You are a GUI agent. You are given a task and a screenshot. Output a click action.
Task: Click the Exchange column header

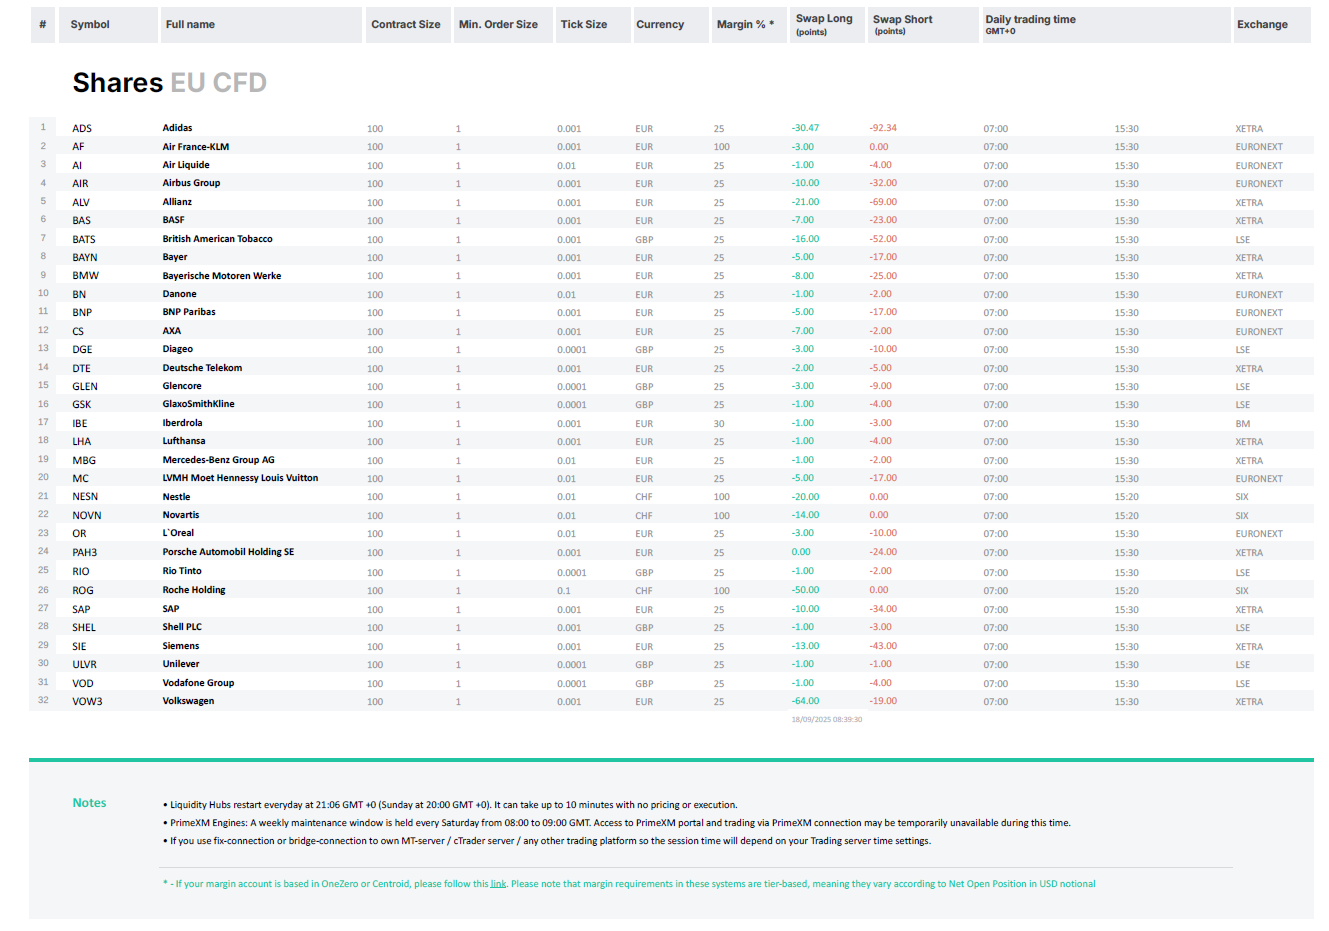pos(1271,25)
